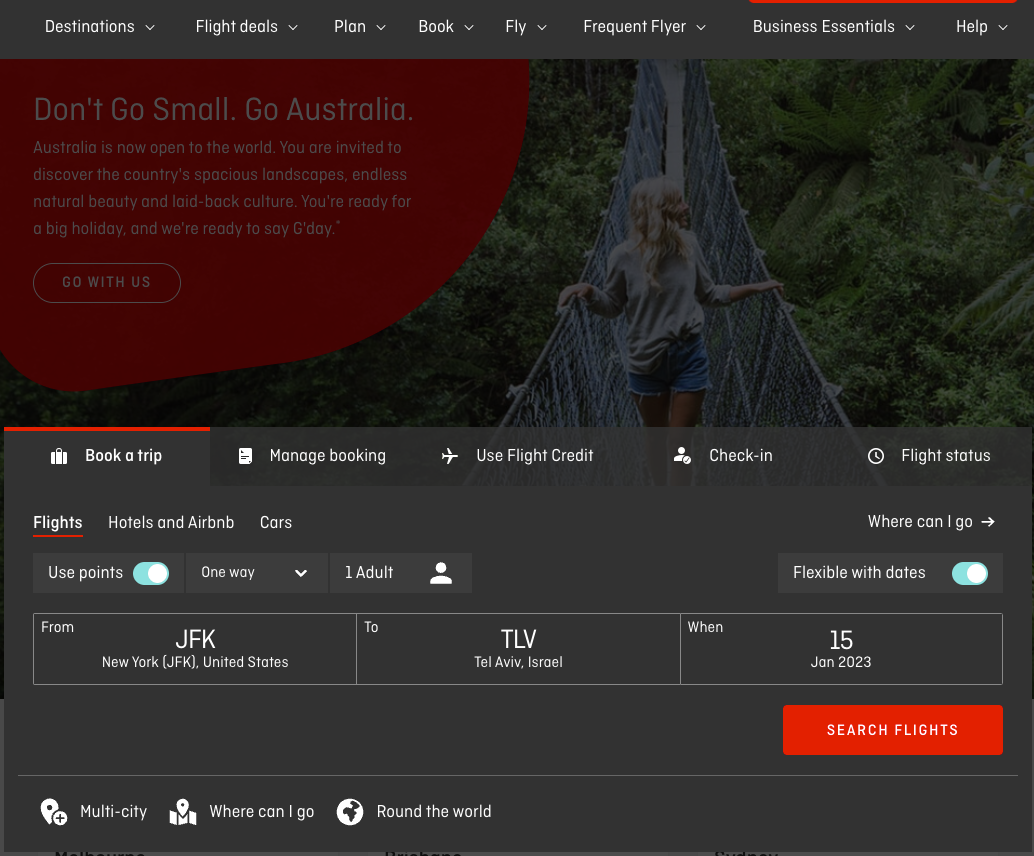Switch to Hotels and Airbnb tab
Image resolution: width=1034 pixels, height=856 pixels.
171,523
